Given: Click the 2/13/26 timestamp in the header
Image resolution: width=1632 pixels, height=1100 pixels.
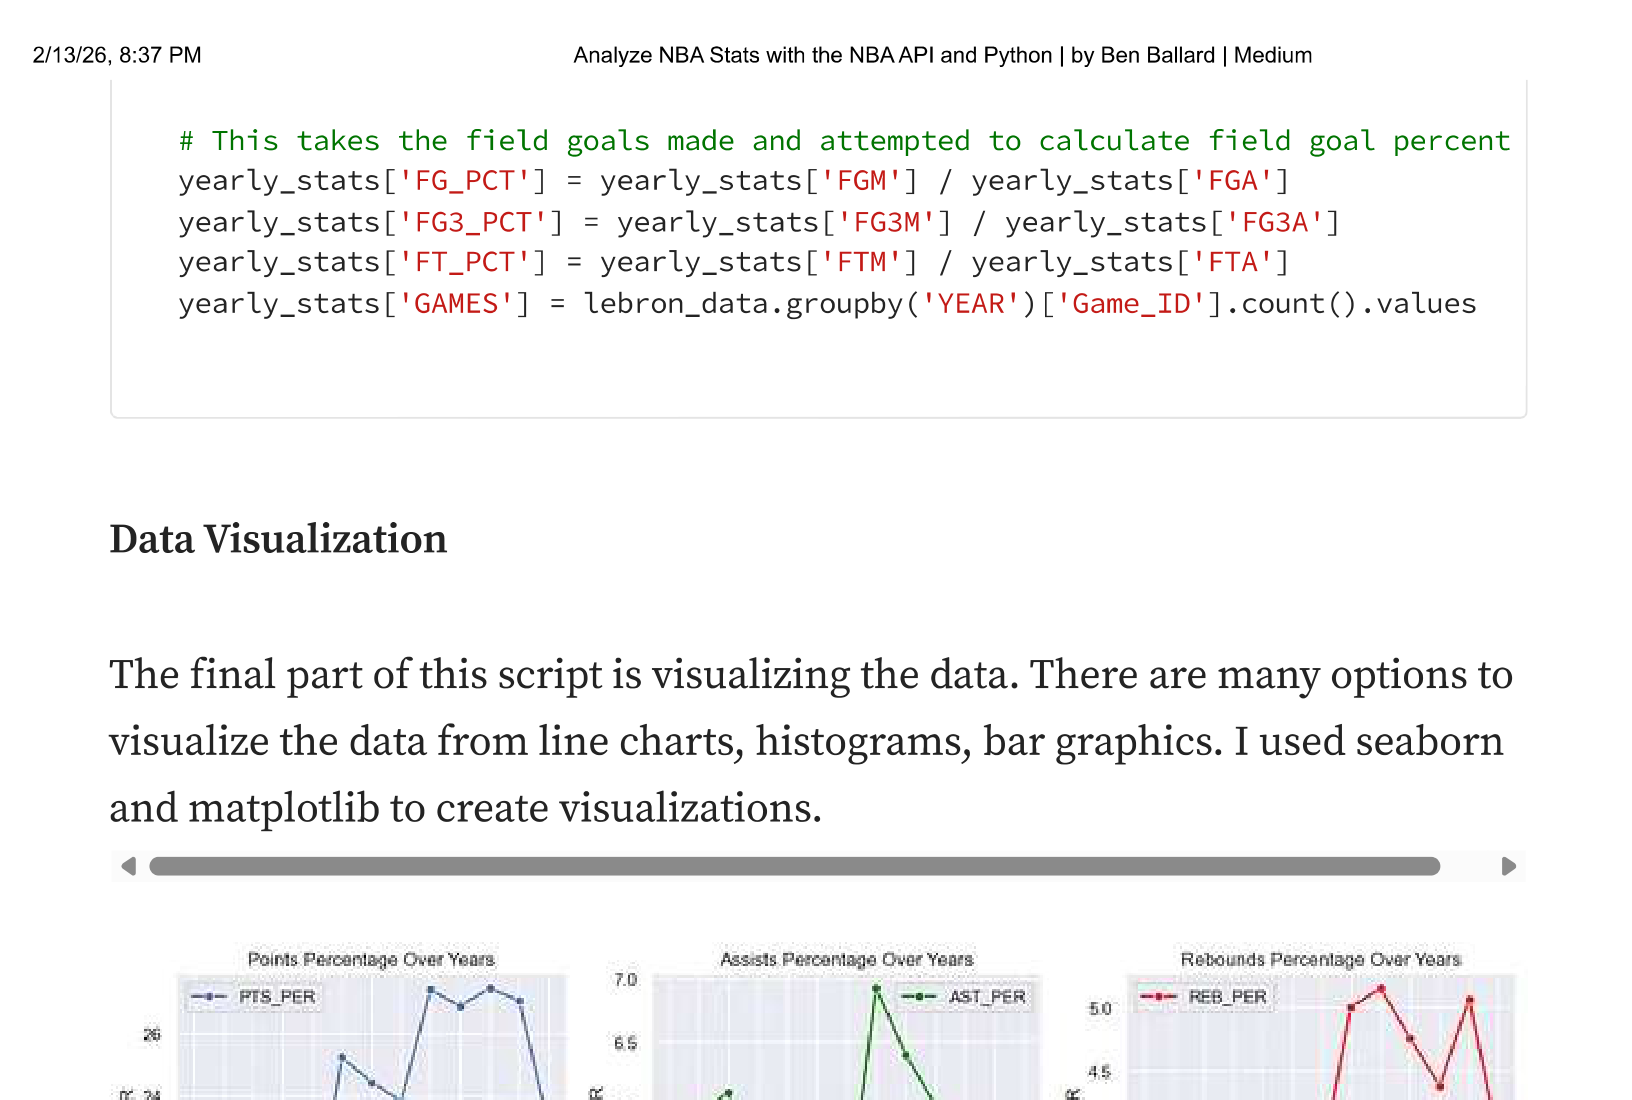Looking at the screenshot, I should [x=117, y=55].
